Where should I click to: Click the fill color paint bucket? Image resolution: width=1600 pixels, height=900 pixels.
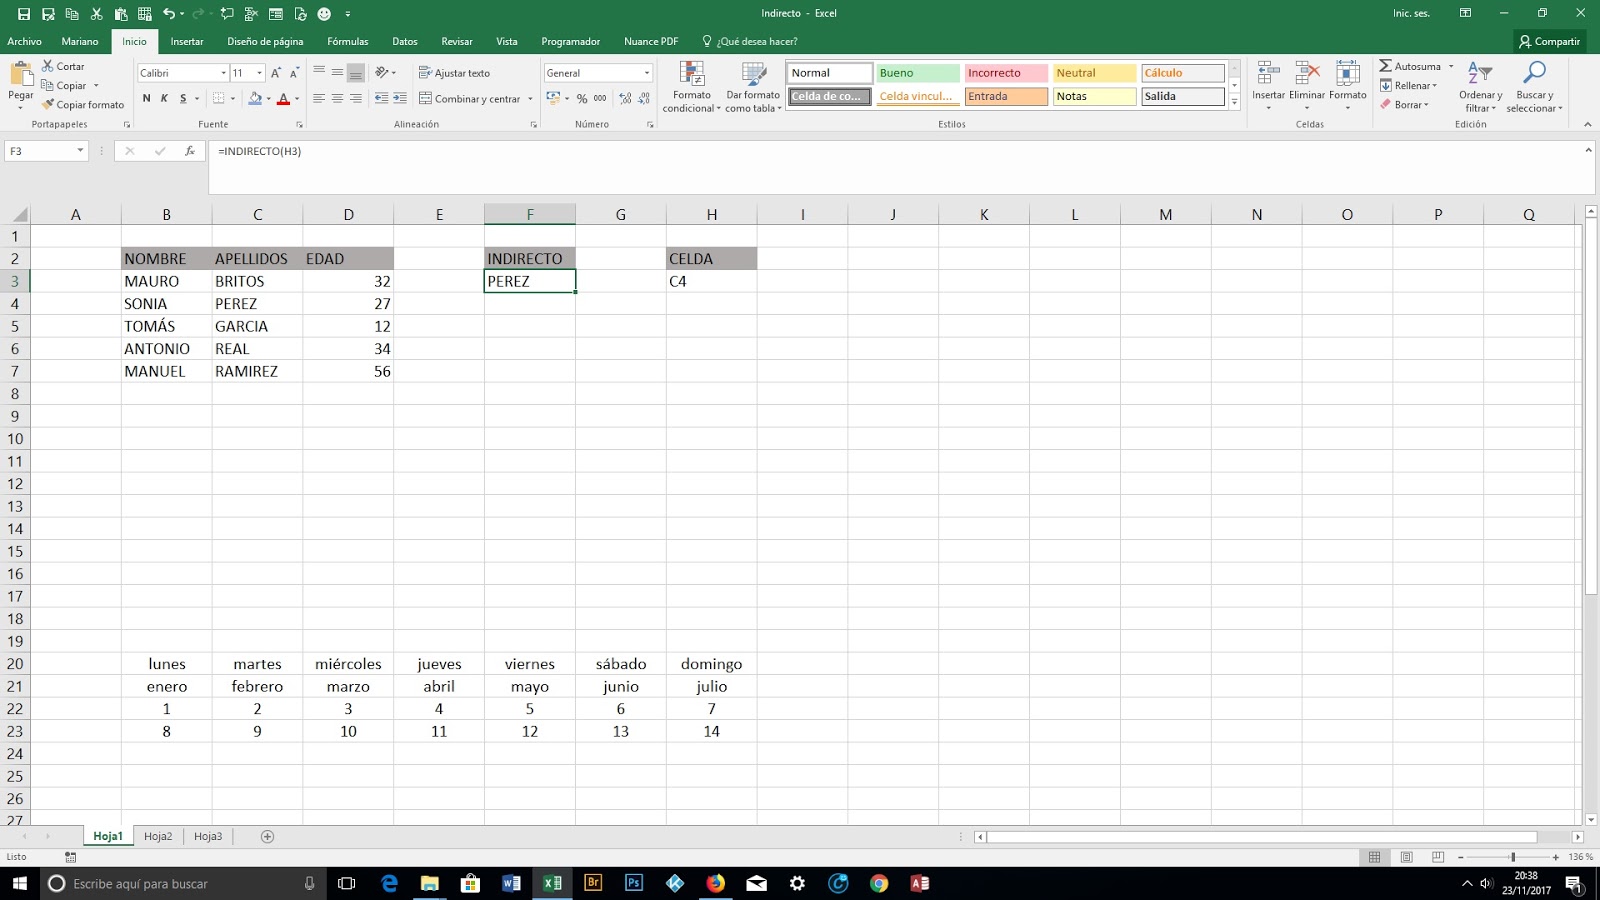point(255,98)
